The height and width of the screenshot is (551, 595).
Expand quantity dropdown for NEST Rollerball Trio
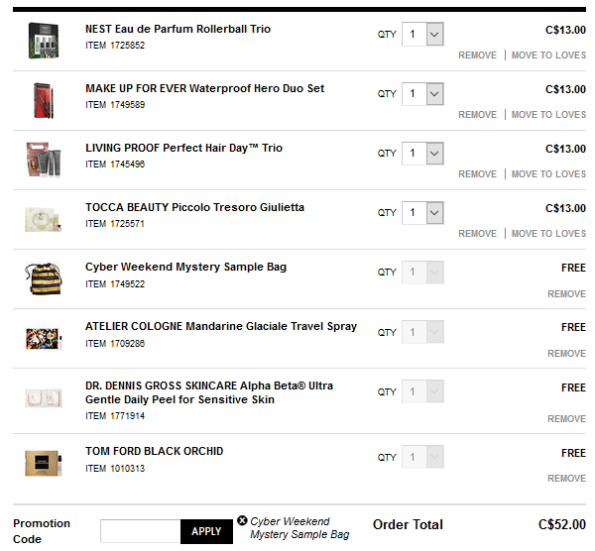[x=423, y=34]
